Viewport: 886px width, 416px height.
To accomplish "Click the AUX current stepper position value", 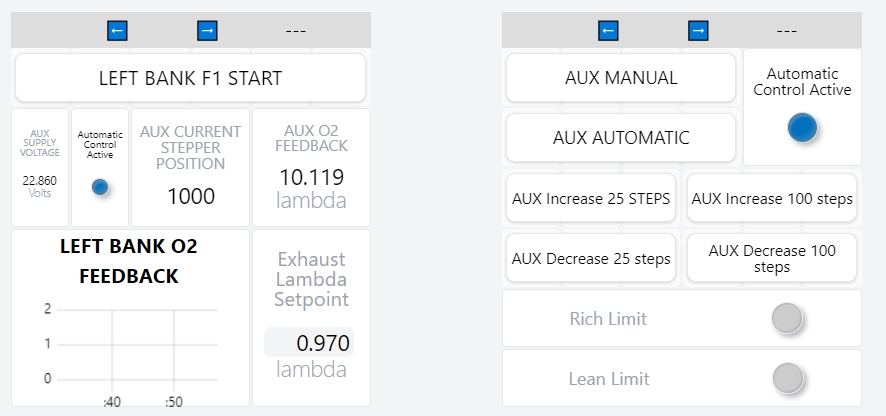I will [x=190, y=196].
